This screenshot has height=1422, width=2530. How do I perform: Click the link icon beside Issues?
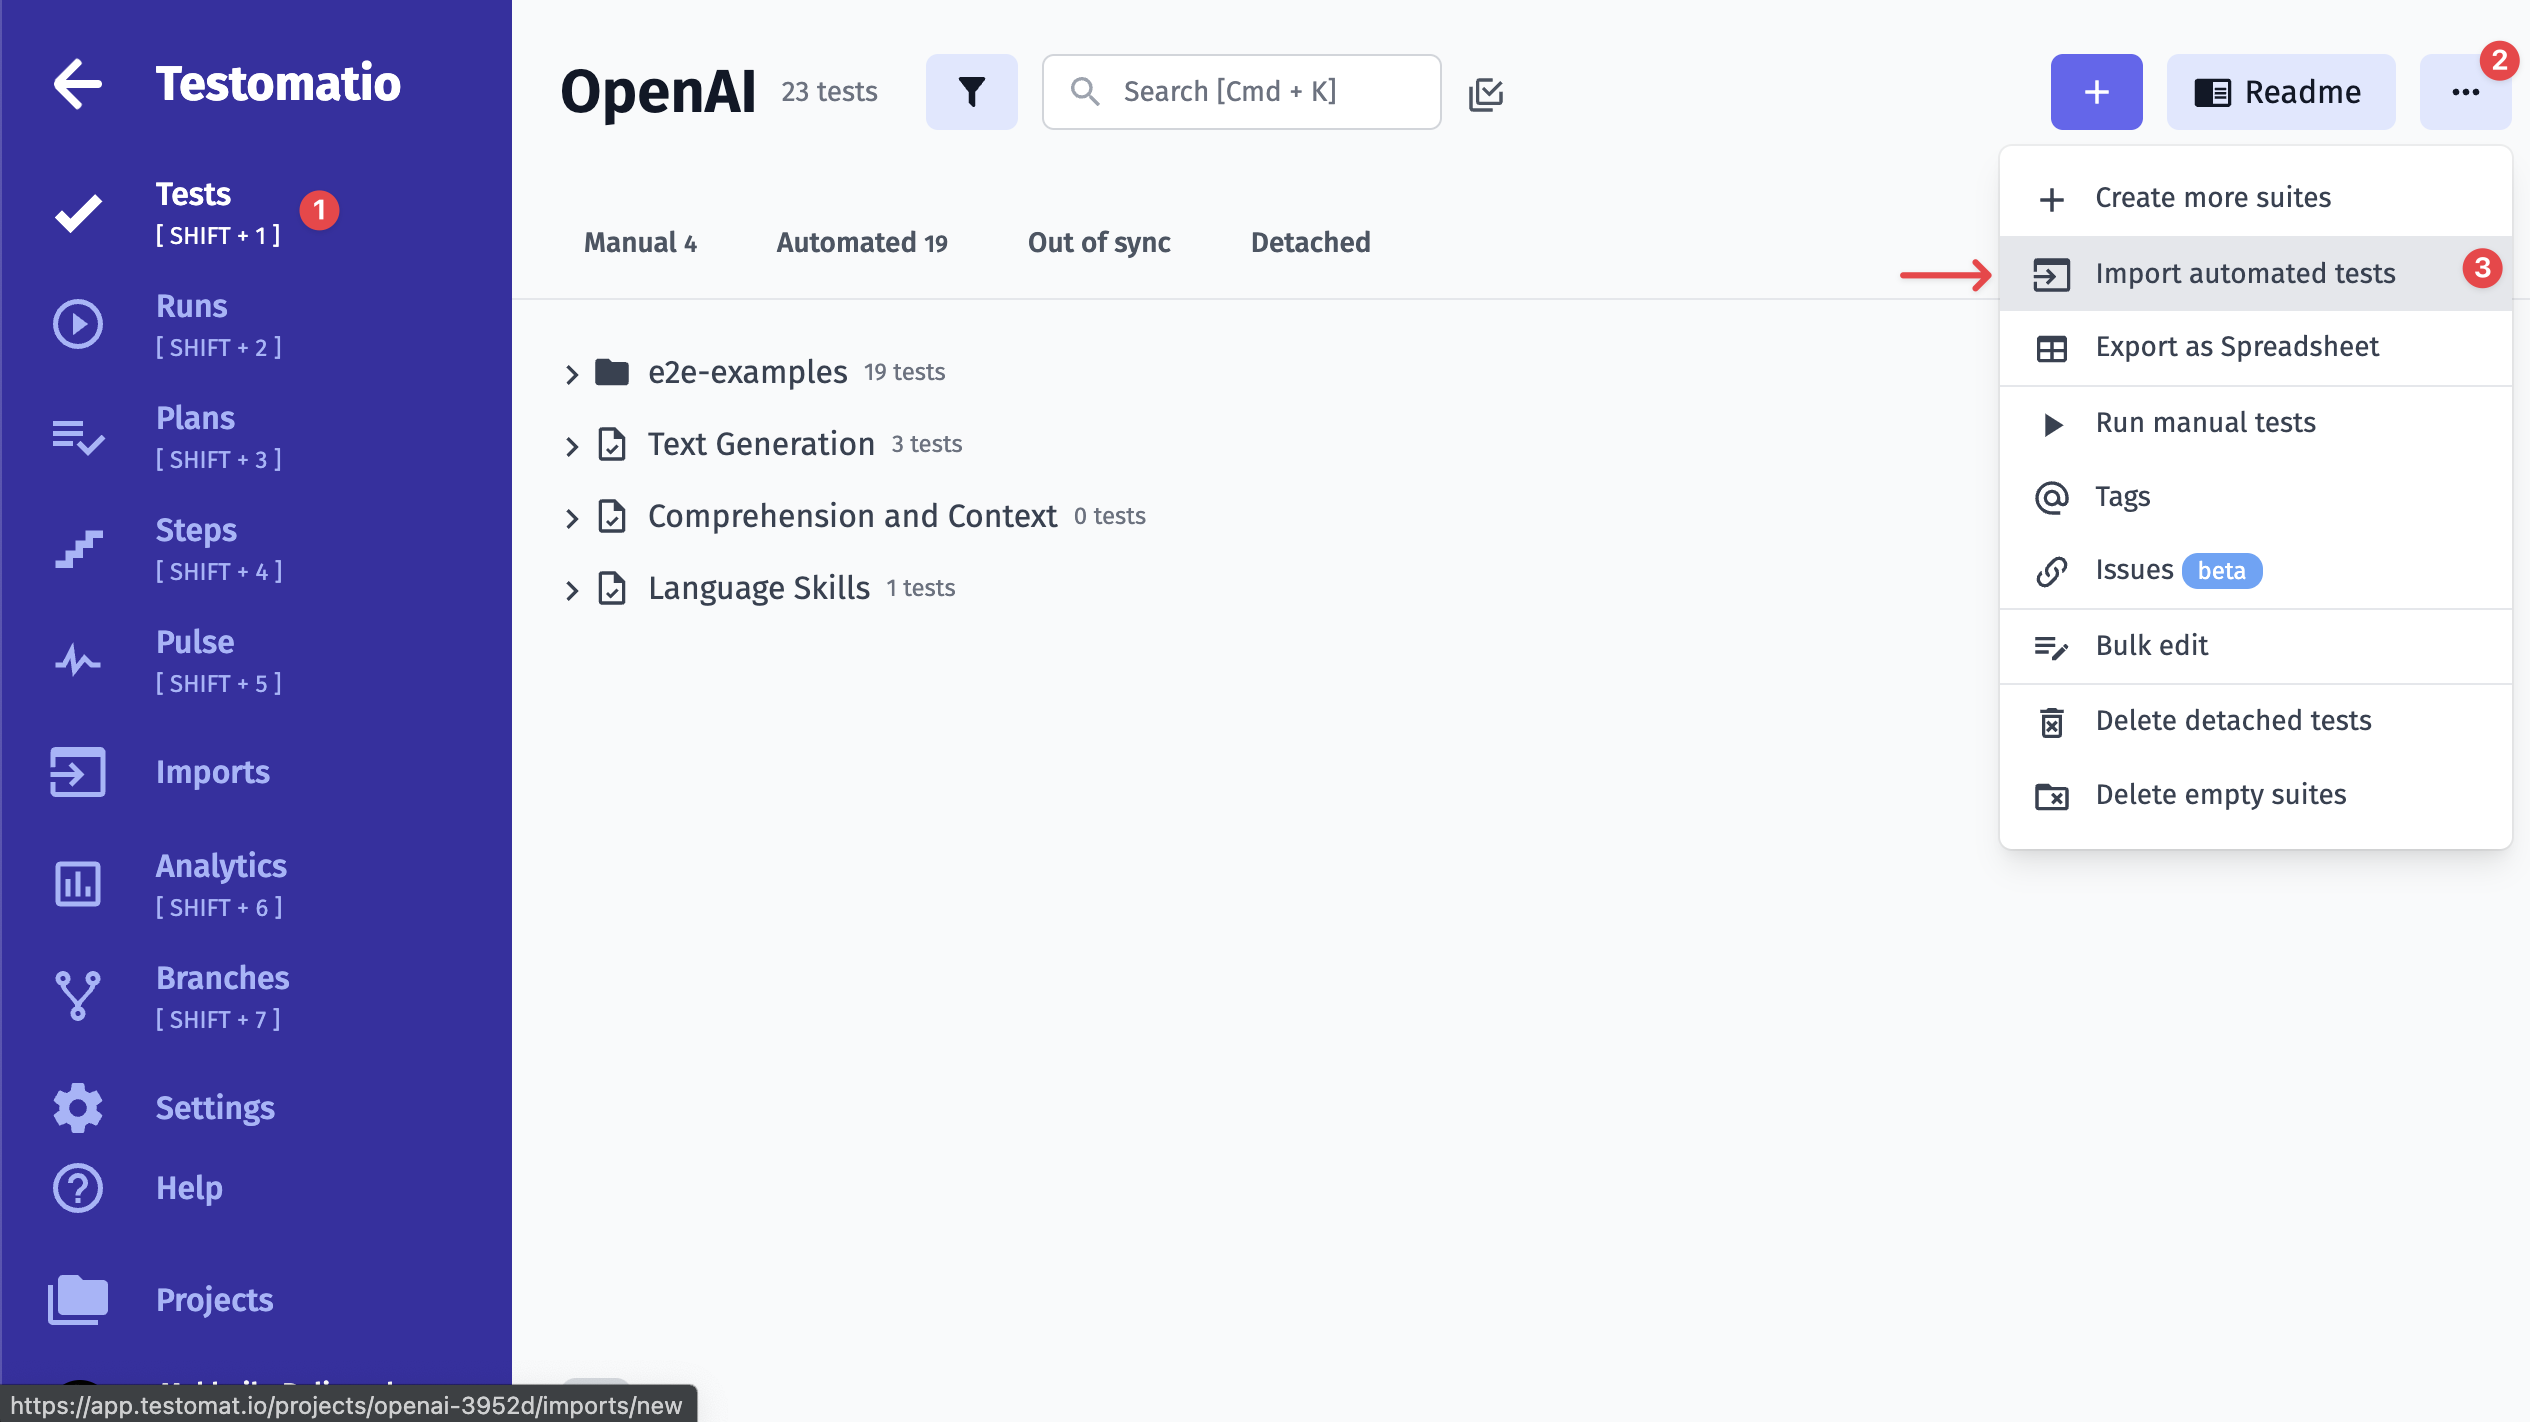tap(2051, 571)
